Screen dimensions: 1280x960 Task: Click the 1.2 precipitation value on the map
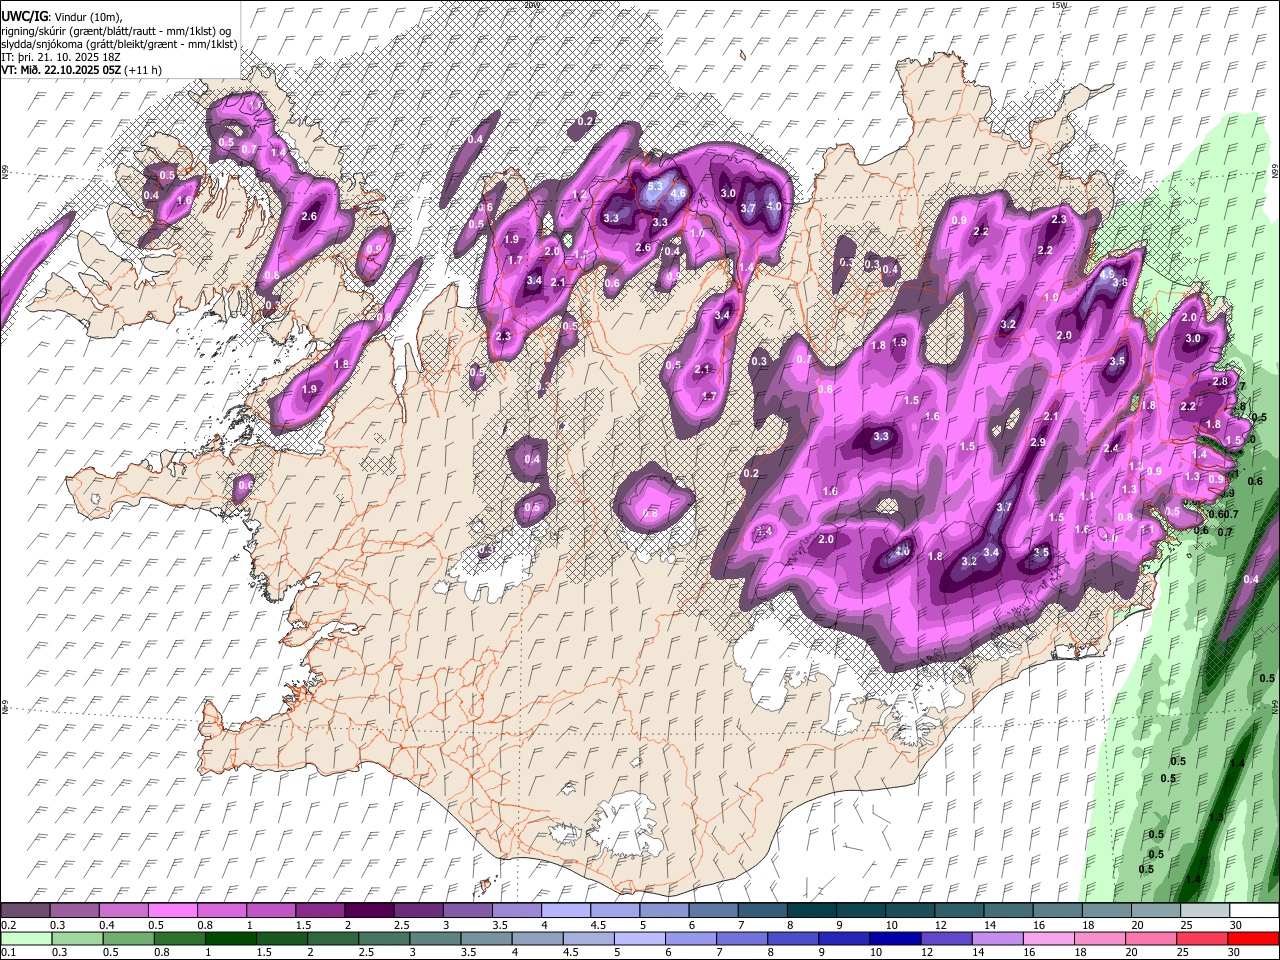click(x=578, y=195)
